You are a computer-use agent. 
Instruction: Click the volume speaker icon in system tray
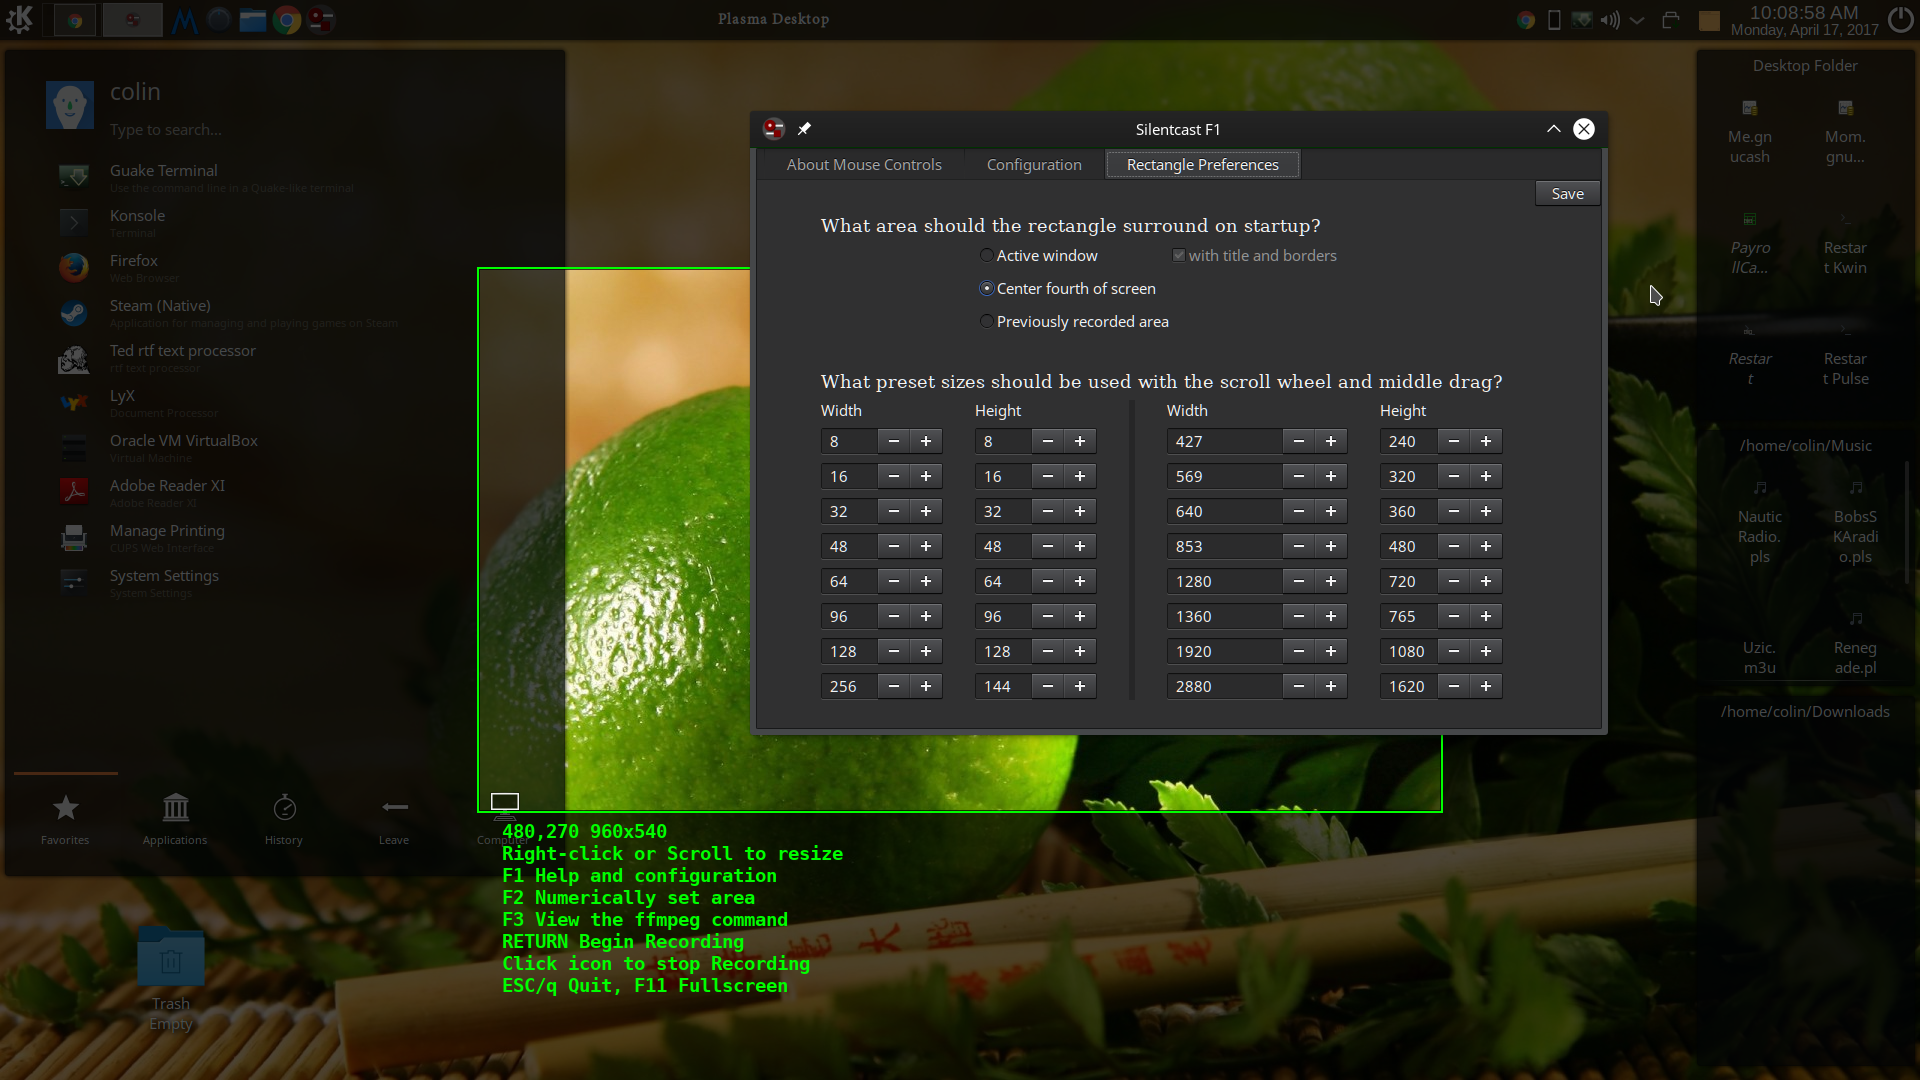[1609, 20]
